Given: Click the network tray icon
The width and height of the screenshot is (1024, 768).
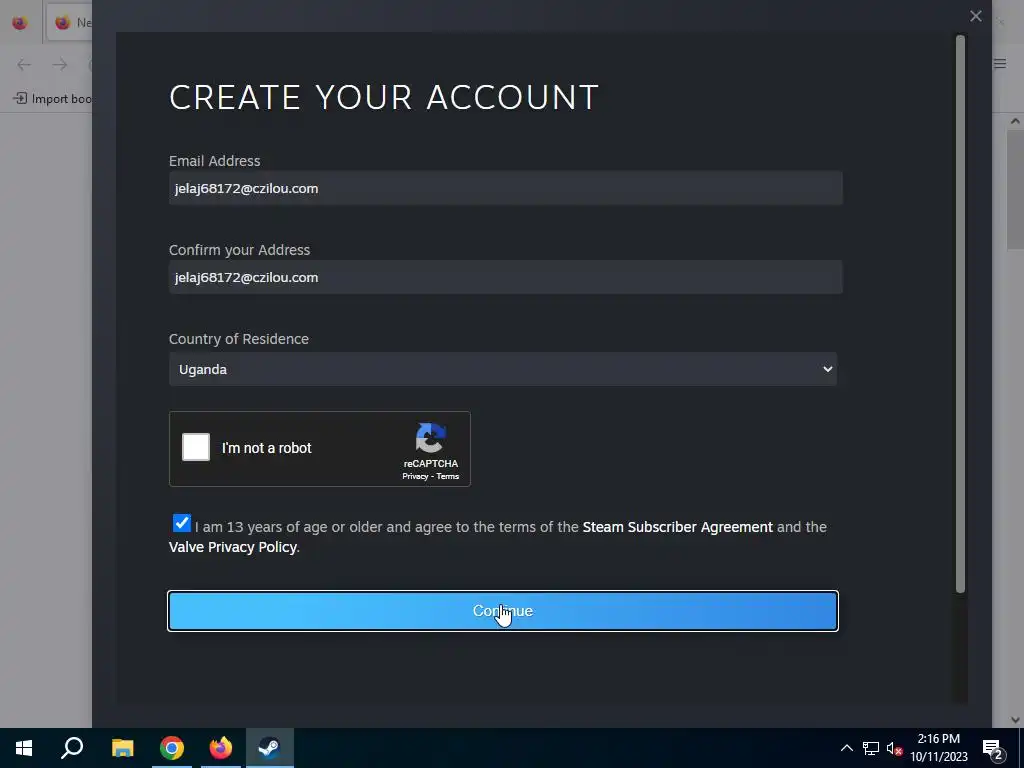Looking at the screenshot, I should point(871,748).
